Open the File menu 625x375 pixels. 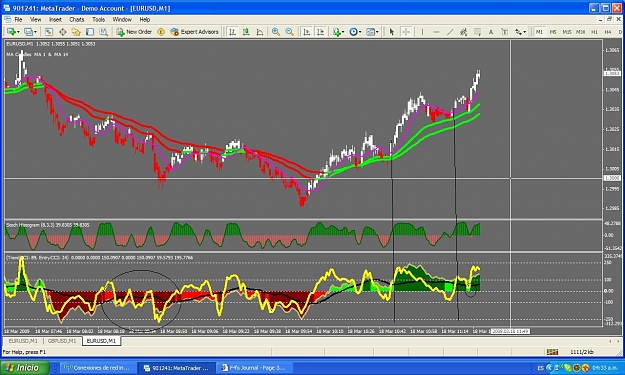(x=18, y=20)
